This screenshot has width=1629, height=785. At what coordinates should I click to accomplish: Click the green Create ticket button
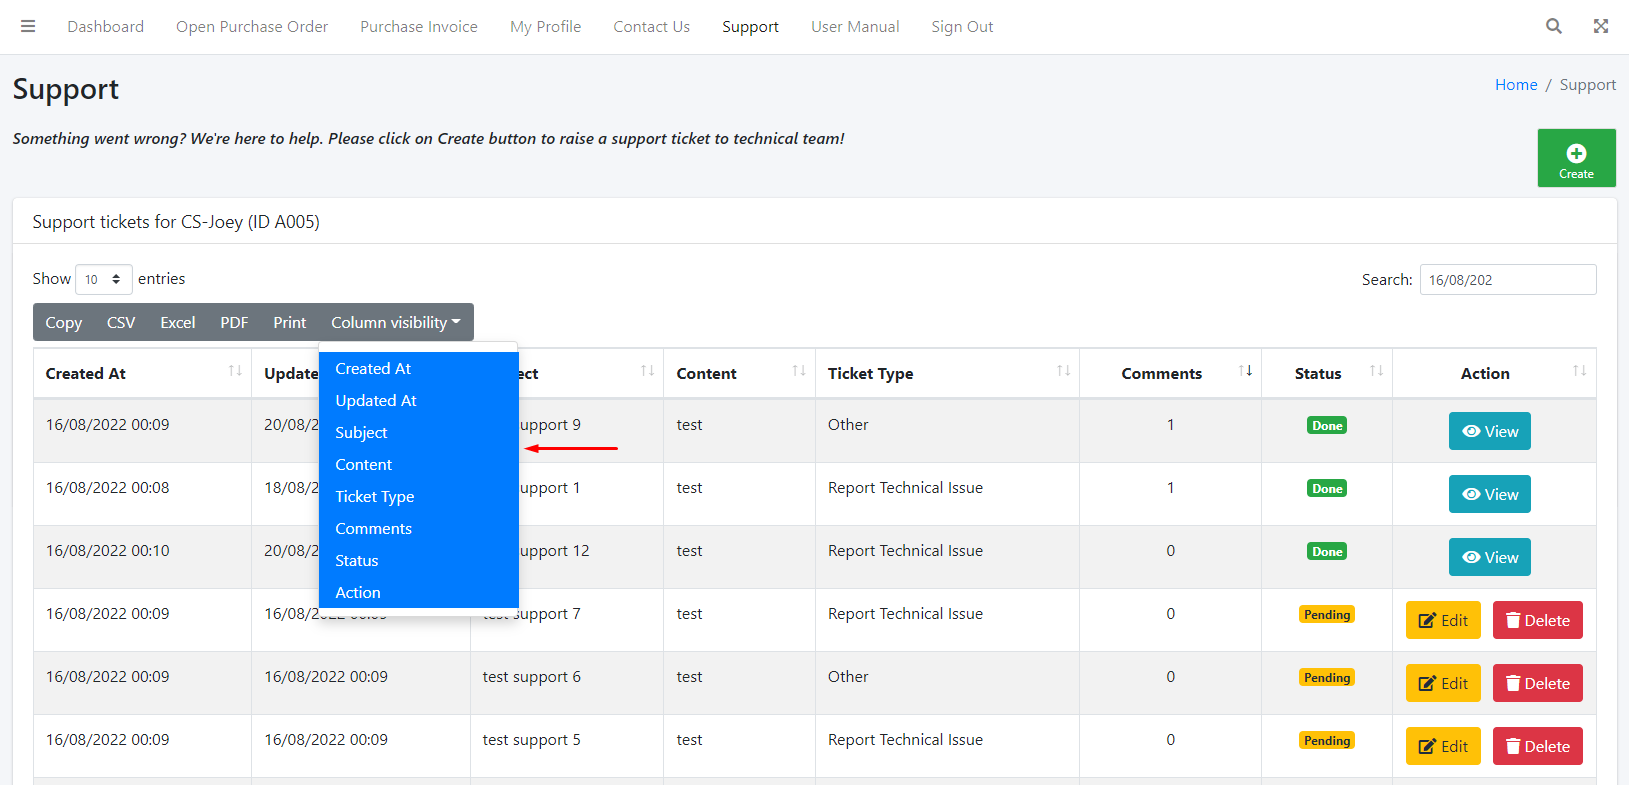1576,158
